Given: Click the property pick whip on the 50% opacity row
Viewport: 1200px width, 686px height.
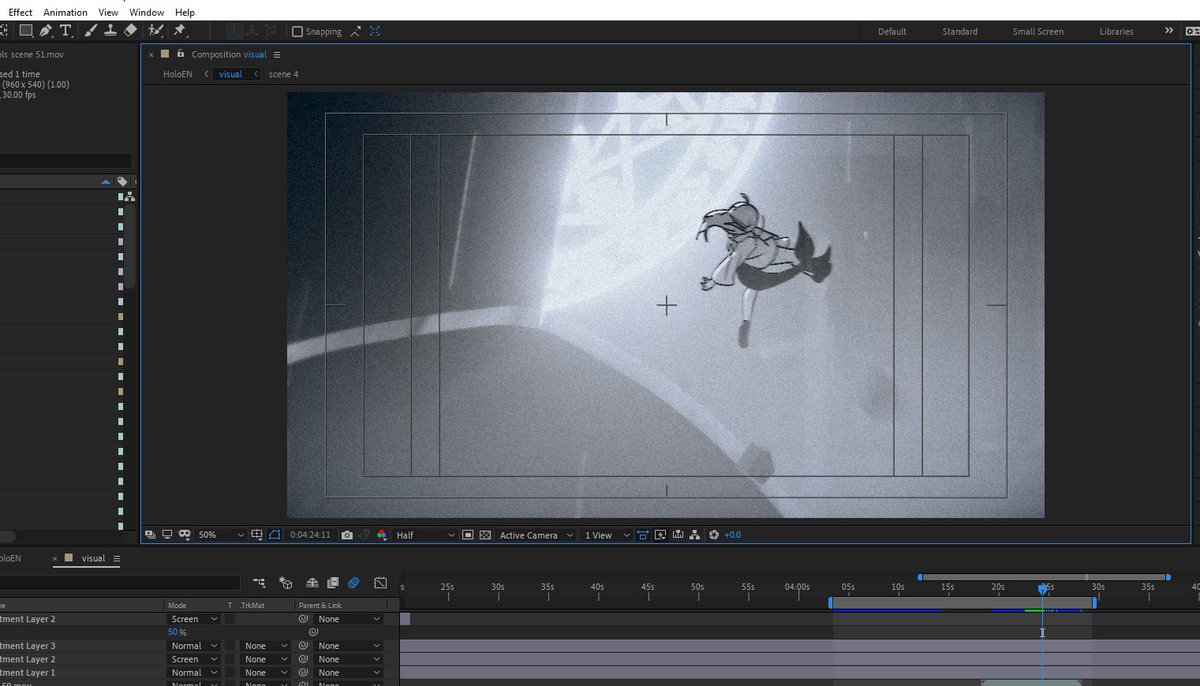Looking at the screenshot, I should coord(313,632).
